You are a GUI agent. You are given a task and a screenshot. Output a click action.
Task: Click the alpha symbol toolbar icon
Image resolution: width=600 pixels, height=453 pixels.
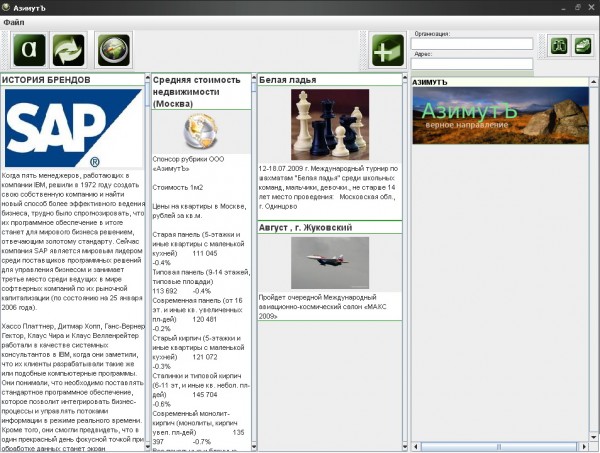point(29,49)
